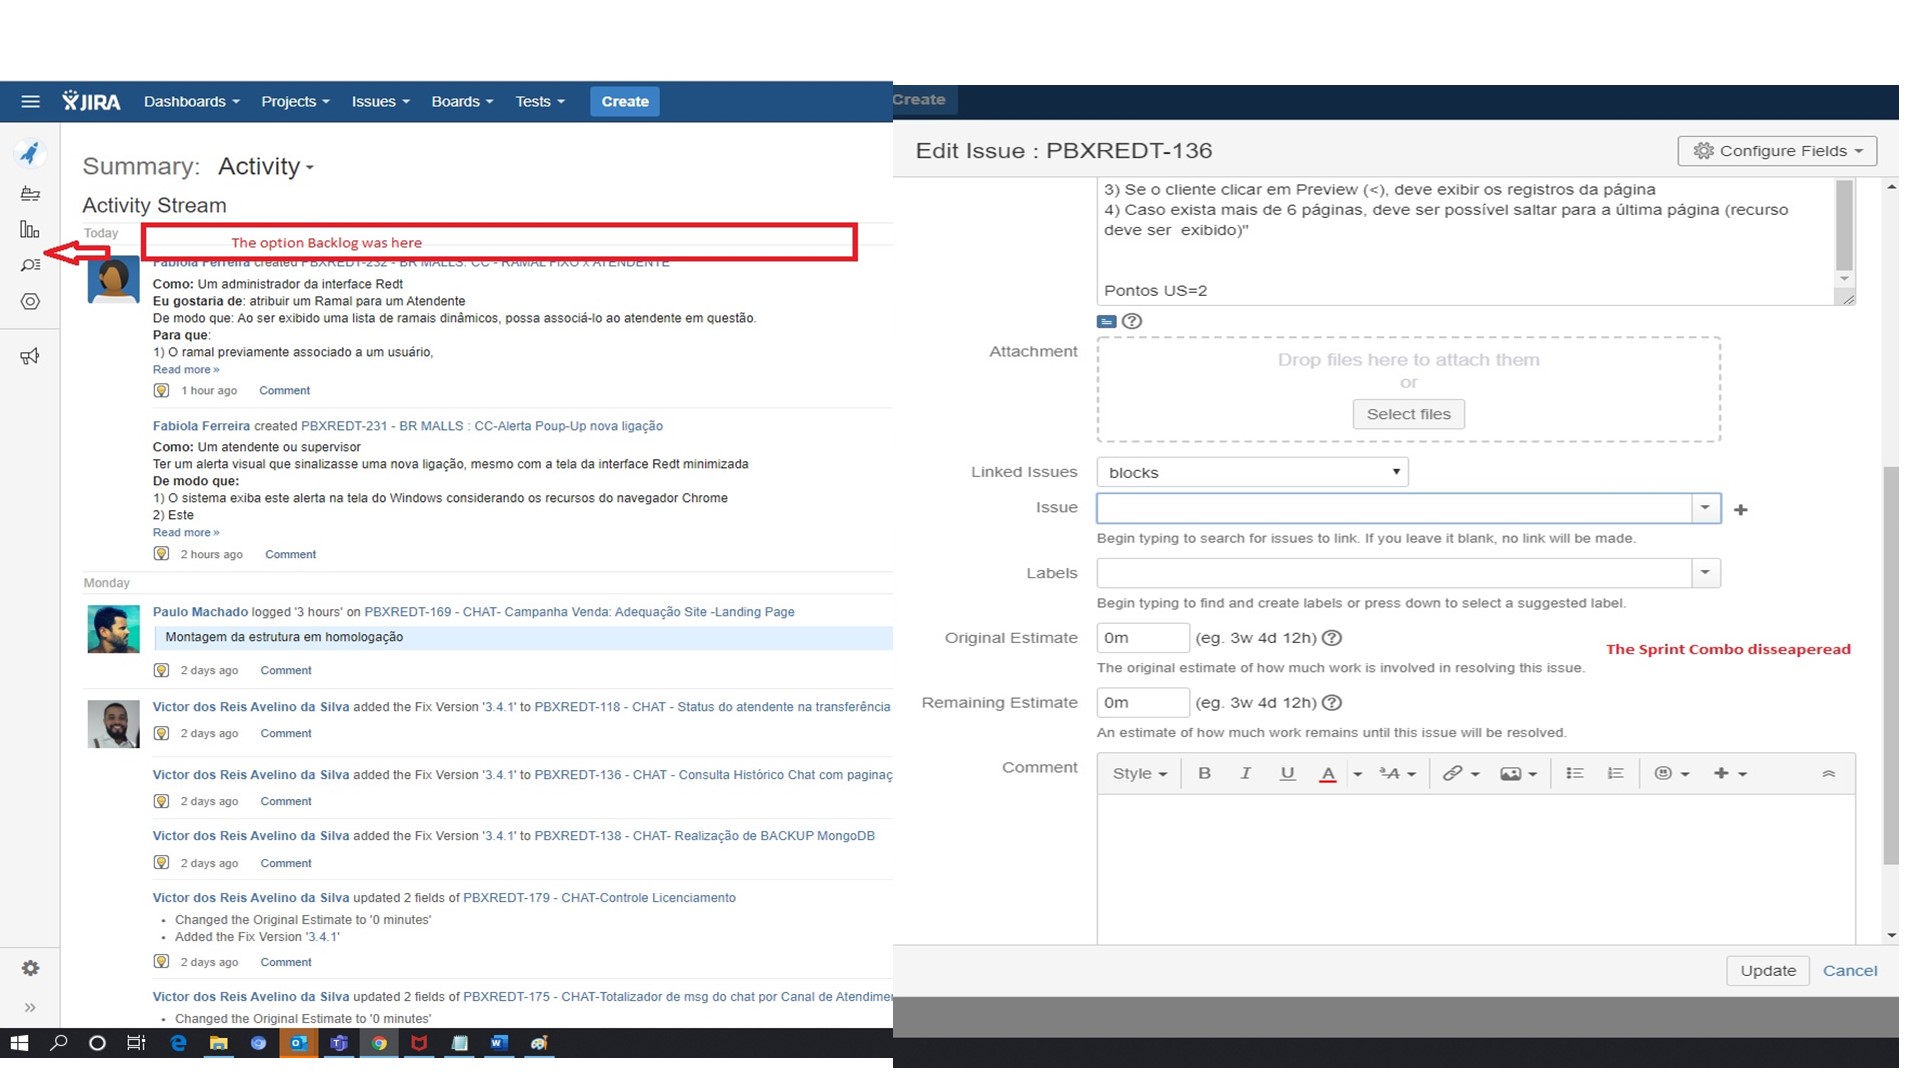The width and height of the screenshot is (1920, 1080).
Task: Click help icon next to Original Estimate
Action: tap(1332, 638)
